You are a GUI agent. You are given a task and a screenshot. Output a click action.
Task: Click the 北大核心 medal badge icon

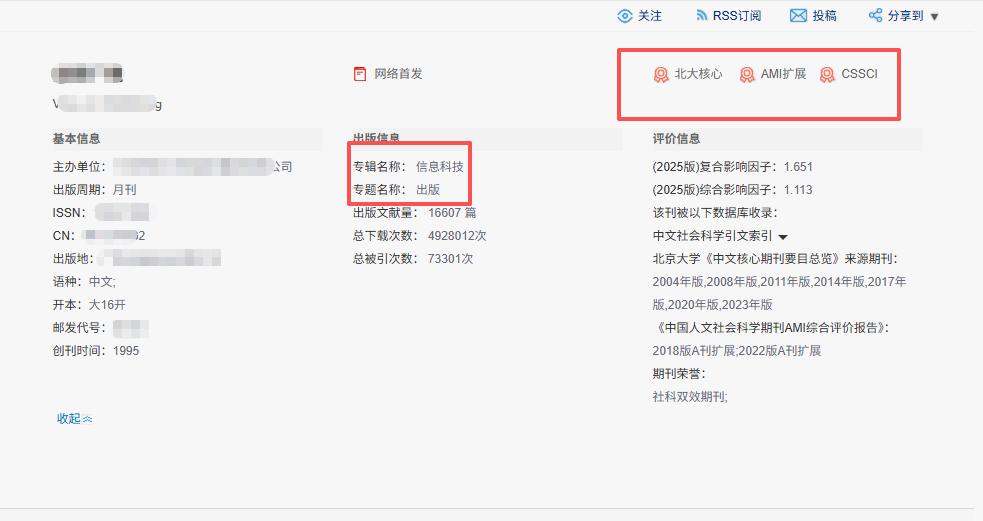click(x=661, y=75)
